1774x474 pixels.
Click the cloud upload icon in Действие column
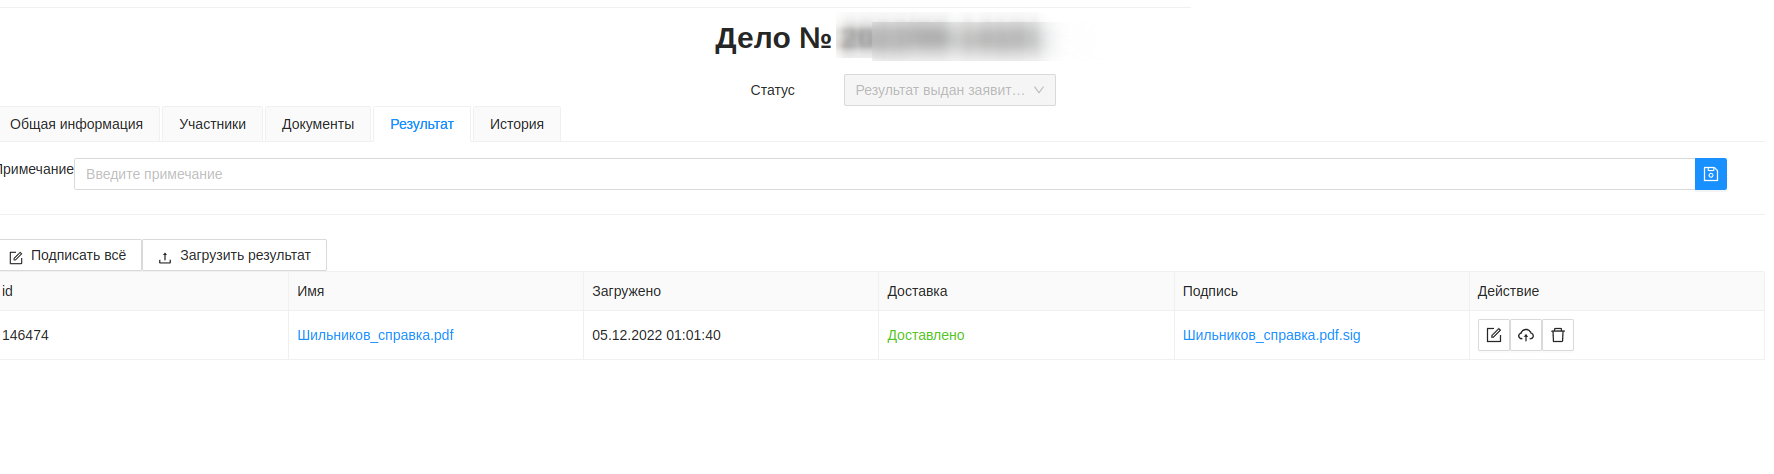coord(1525,335)
